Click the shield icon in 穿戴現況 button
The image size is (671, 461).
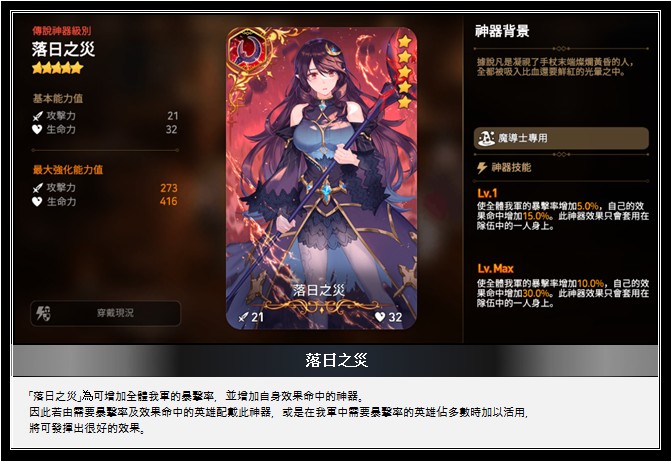43,313
